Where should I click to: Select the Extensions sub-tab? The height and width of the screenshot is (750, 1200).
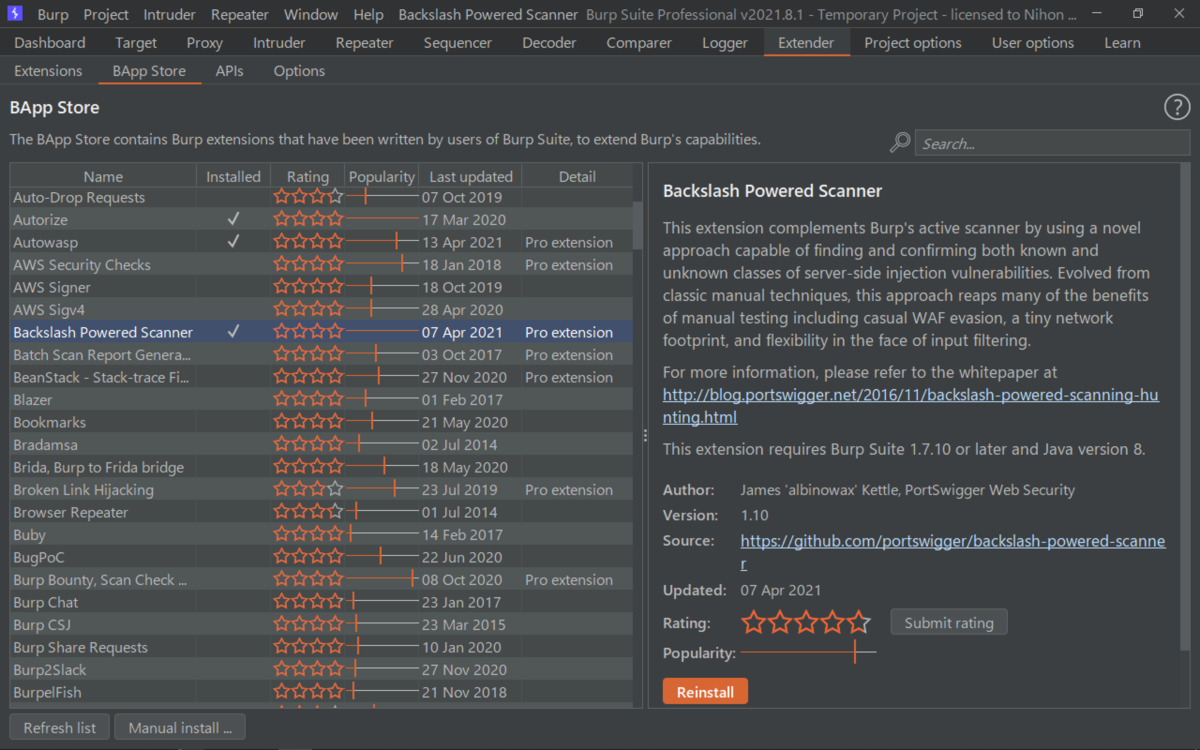(x=48, y=71)
